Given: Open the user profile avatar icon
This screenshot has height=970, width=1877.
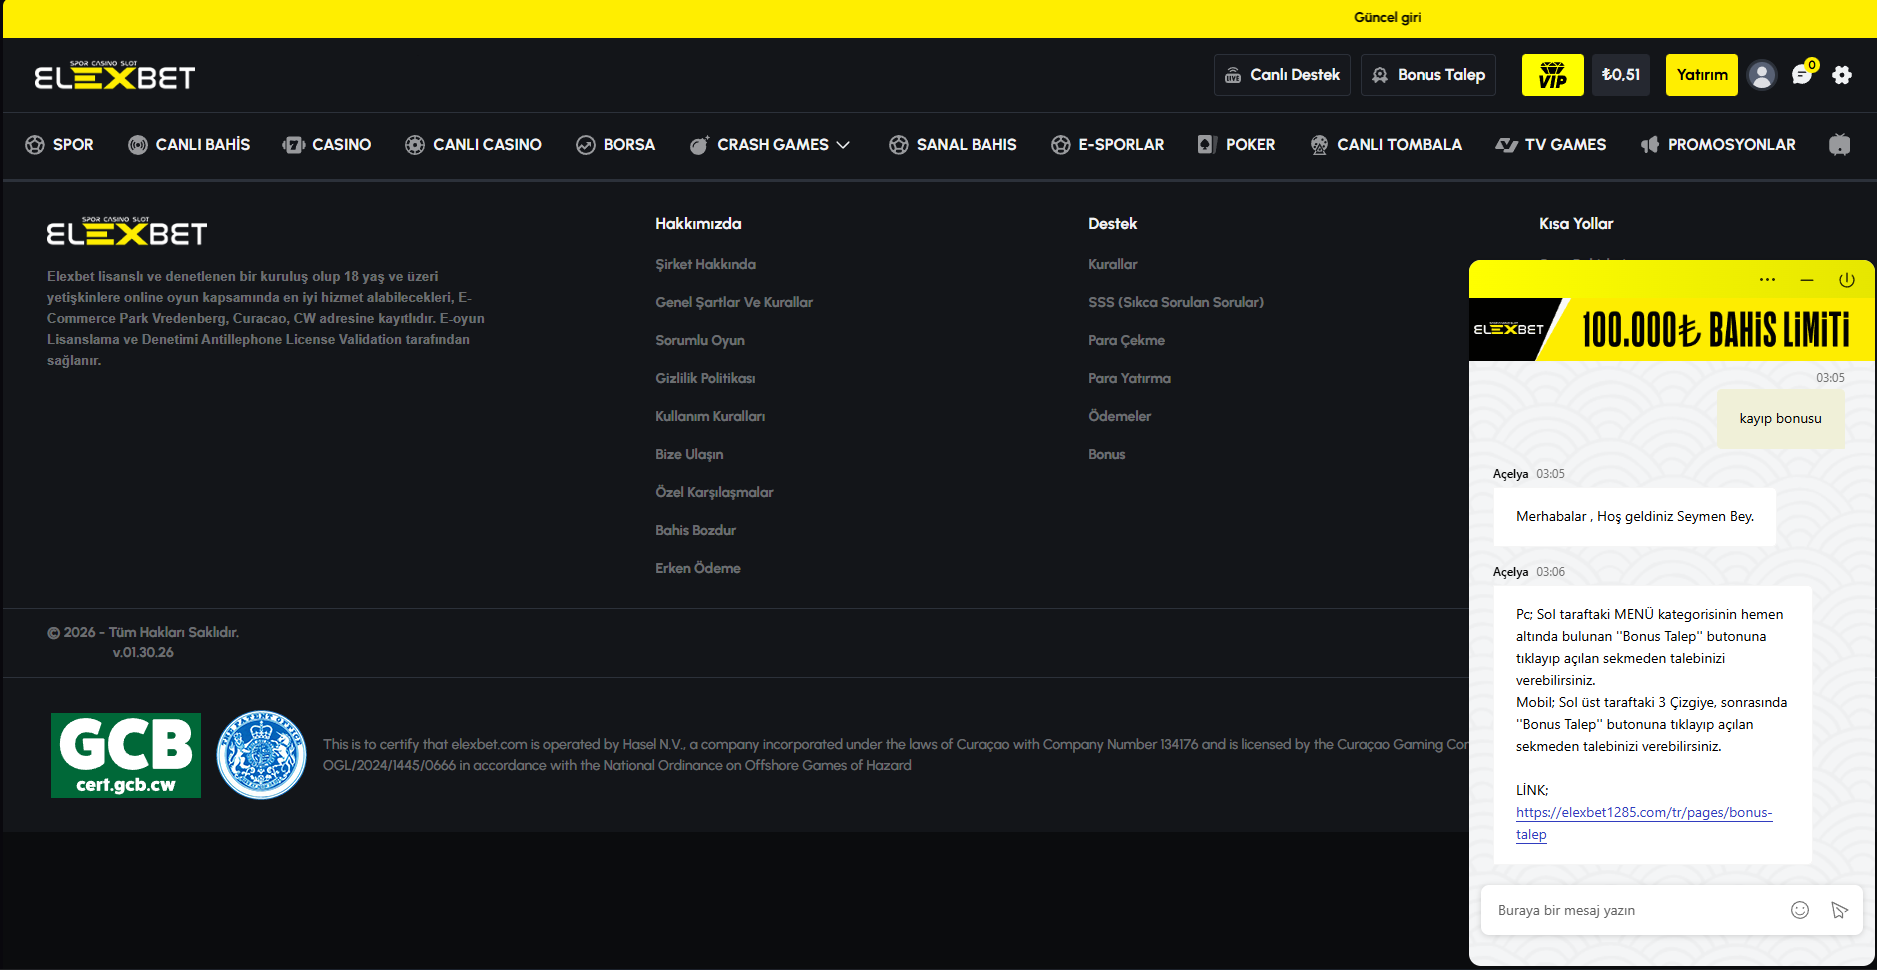Looking at the screenshot, I should tap(1762, 75).
